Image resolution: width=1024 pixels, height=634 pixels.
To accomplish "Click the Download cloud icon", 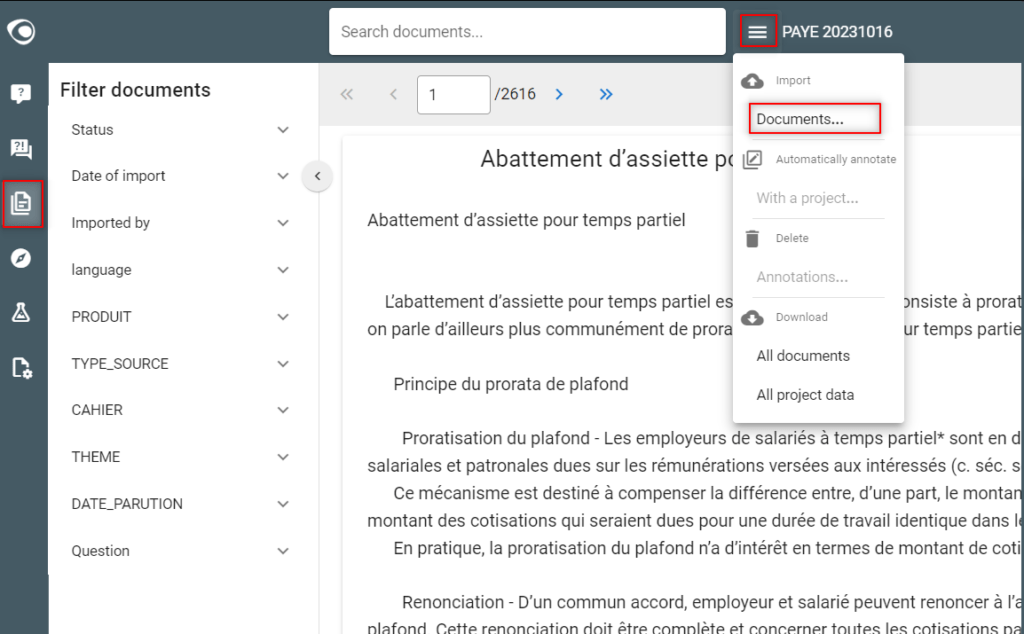I will pyautogui.click(x=752, y=317).
